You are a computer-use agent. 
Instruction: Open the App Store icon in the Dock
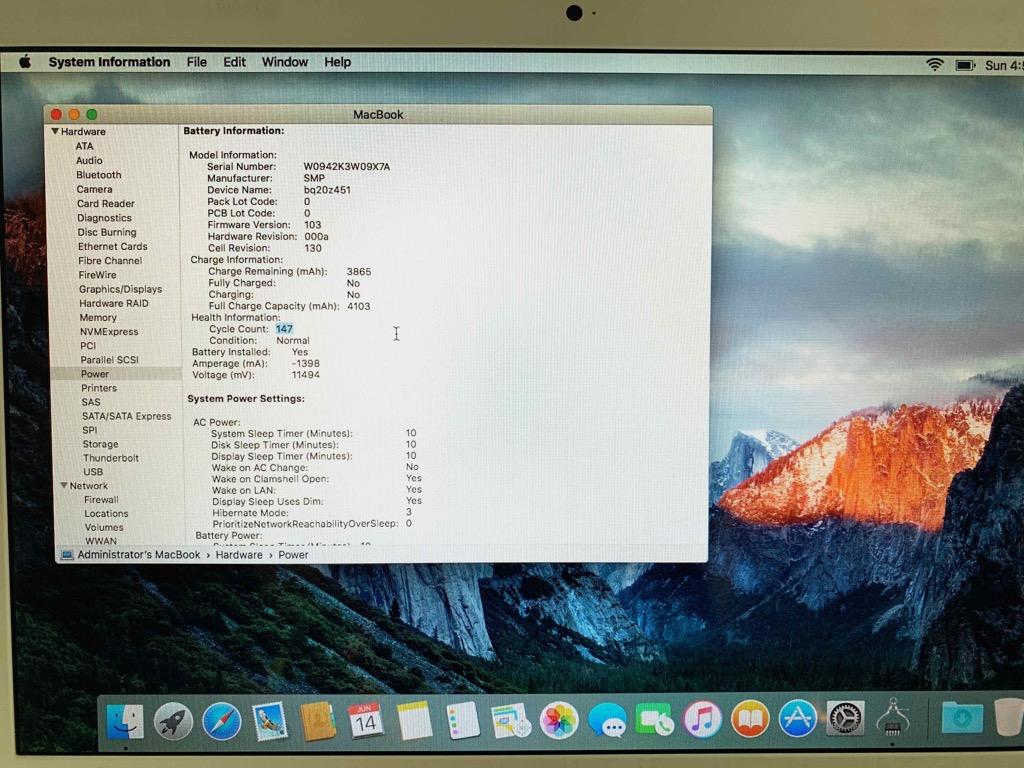(x=797, y=720)
